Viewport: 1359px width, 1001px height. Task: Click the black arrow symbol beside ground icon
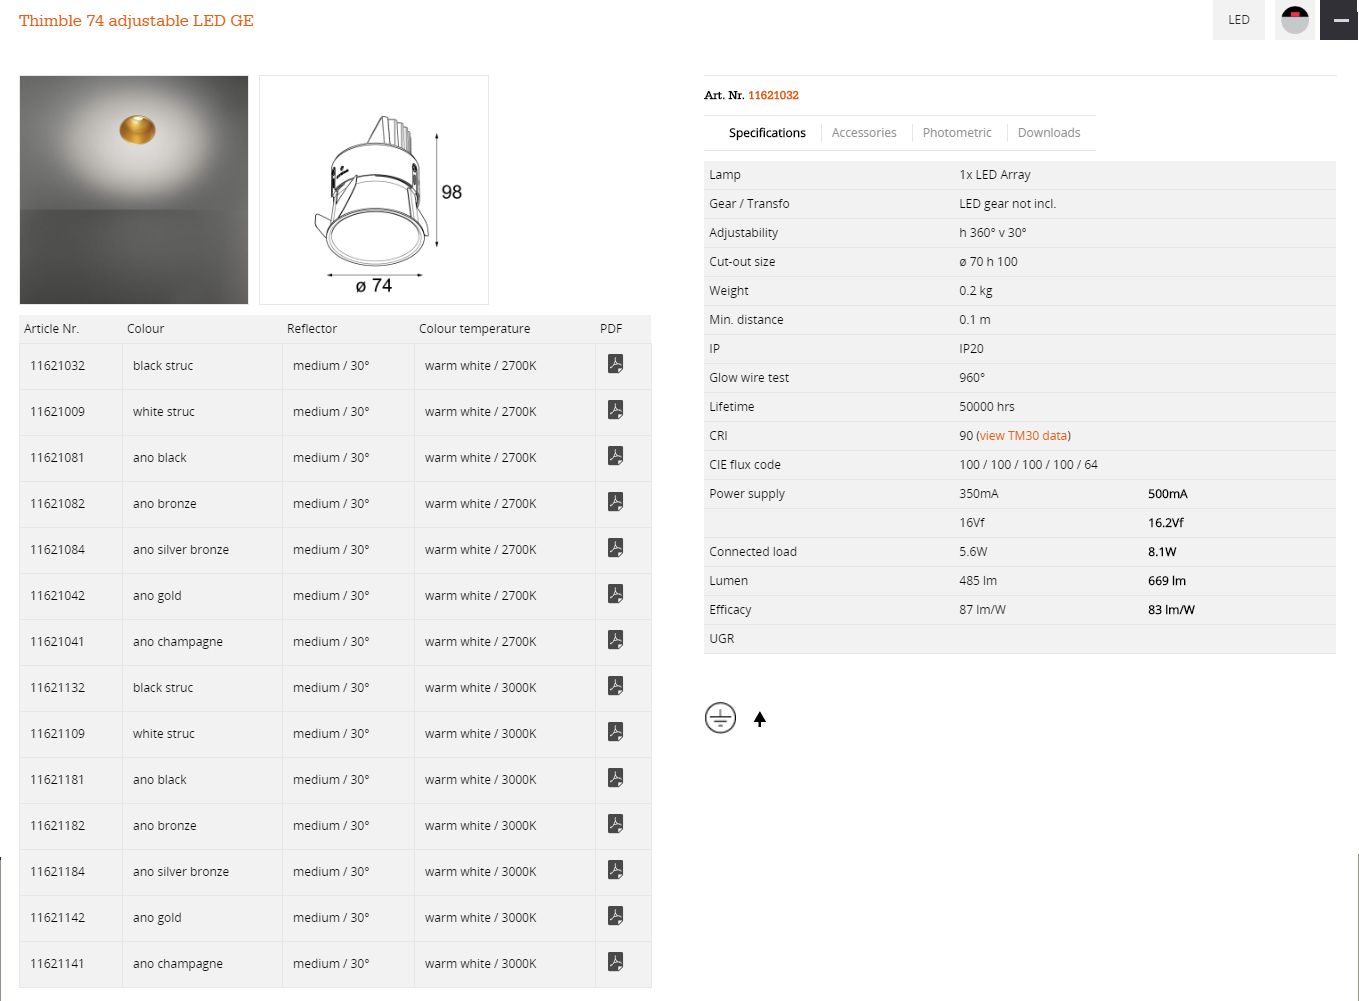pyautogui.click(x=759, y=718)
